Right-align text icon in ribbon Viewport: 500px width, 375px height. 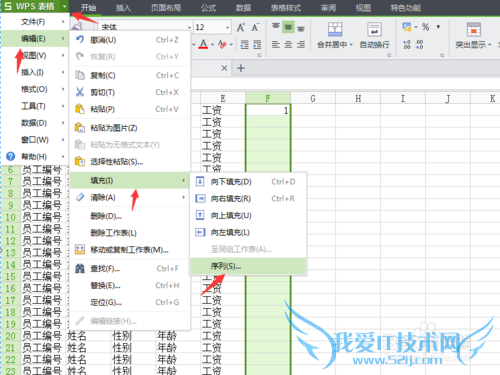[x=301, y=44]
